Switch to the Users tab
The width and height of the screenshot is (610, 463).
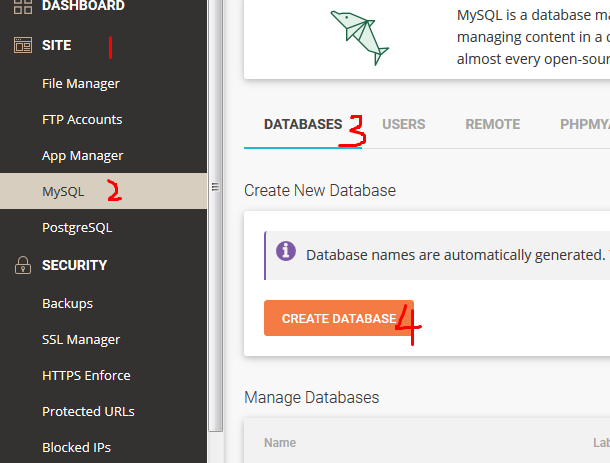click(x=403, y=125)
